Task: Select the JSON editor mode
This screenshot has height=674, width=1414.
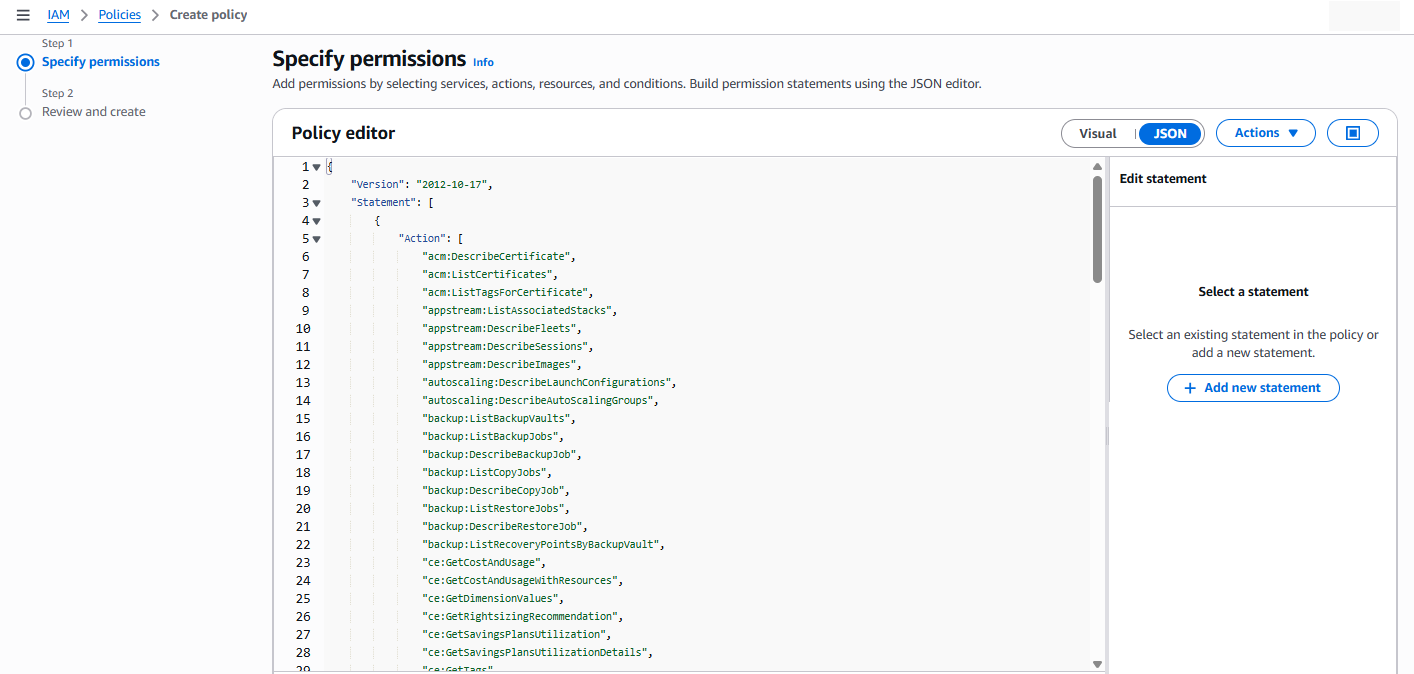Action: pos(1170,133)
